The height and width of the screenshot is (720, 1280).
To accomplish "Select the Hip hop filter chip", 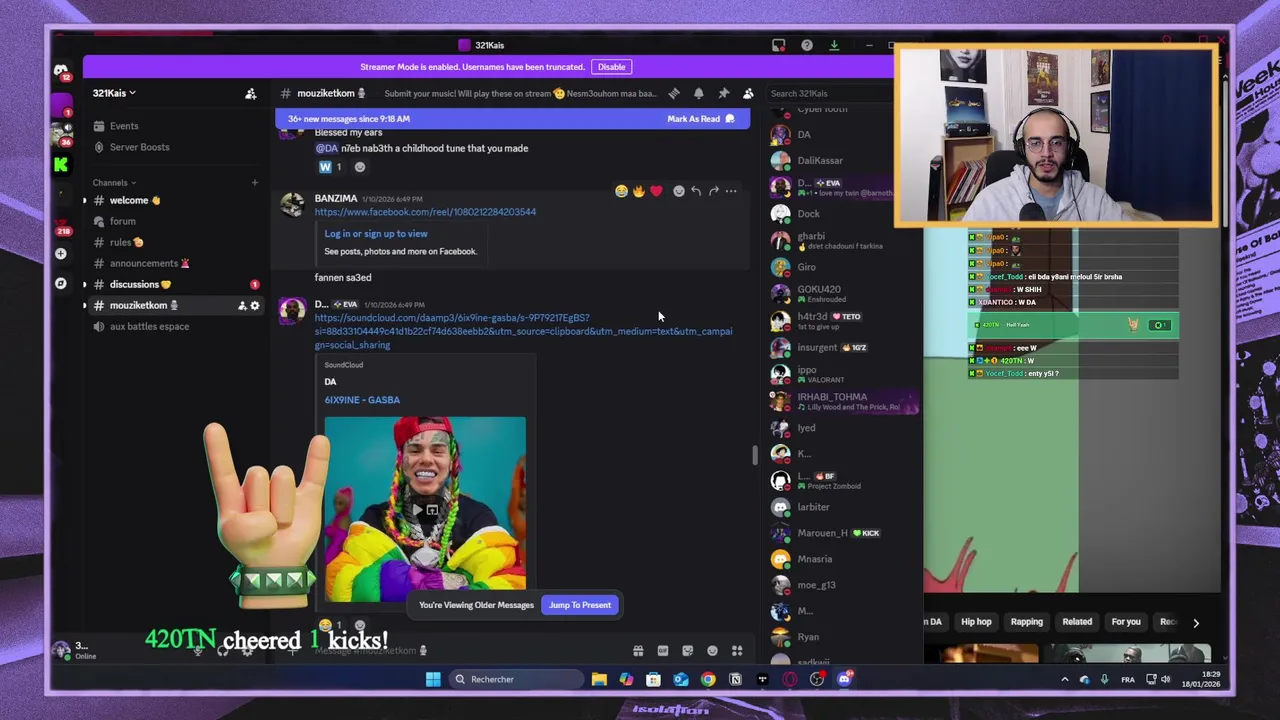I will (976, 622).
